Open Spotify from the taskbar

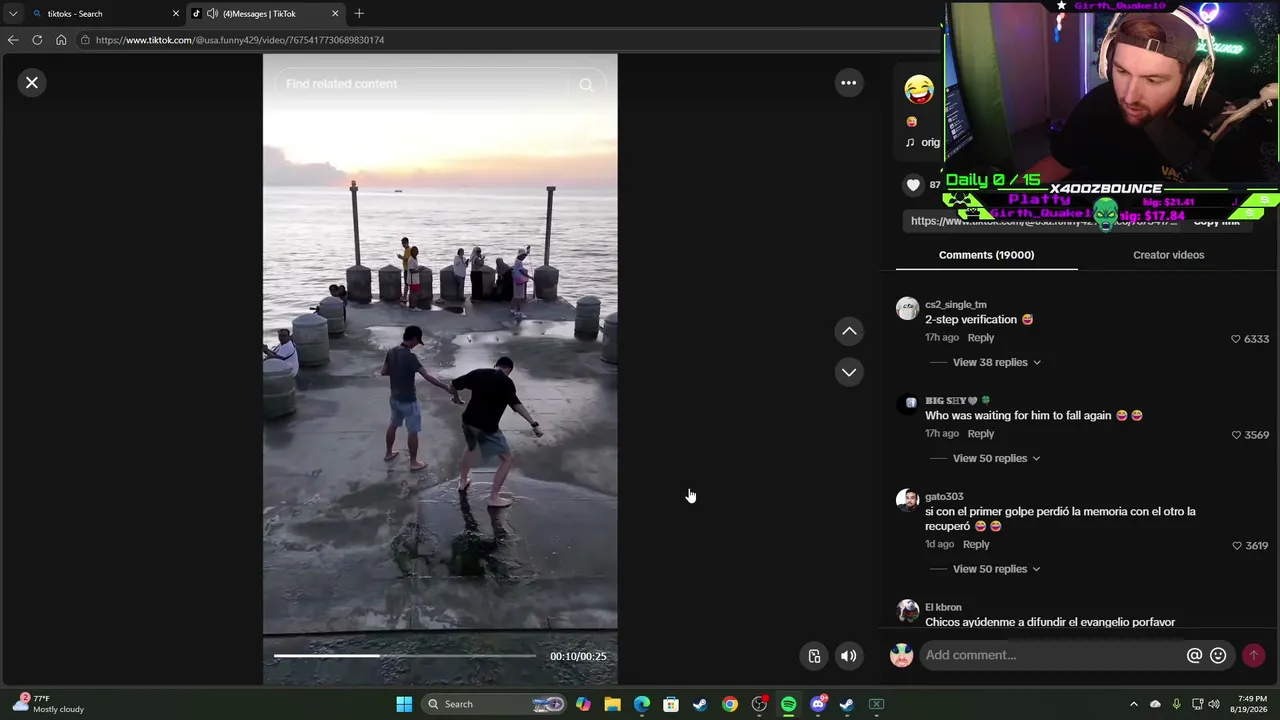pos(789,704)
